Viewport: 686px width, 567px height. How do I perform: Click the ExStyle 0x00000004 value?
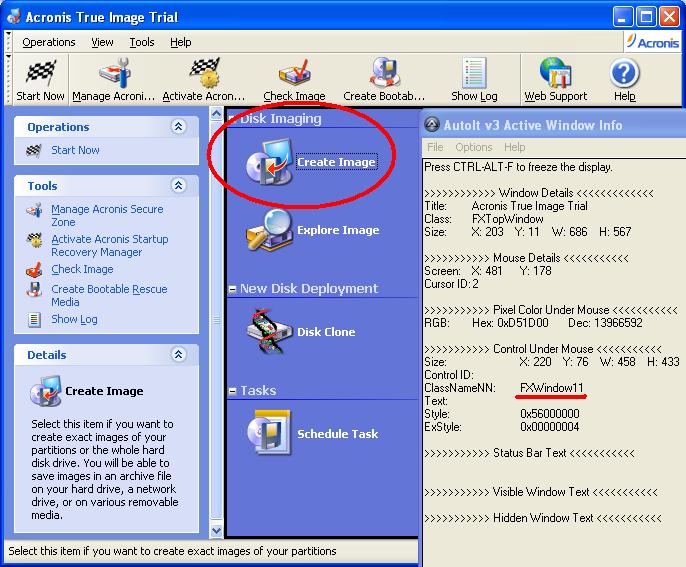pyautogui.click(x=550, y=427)
